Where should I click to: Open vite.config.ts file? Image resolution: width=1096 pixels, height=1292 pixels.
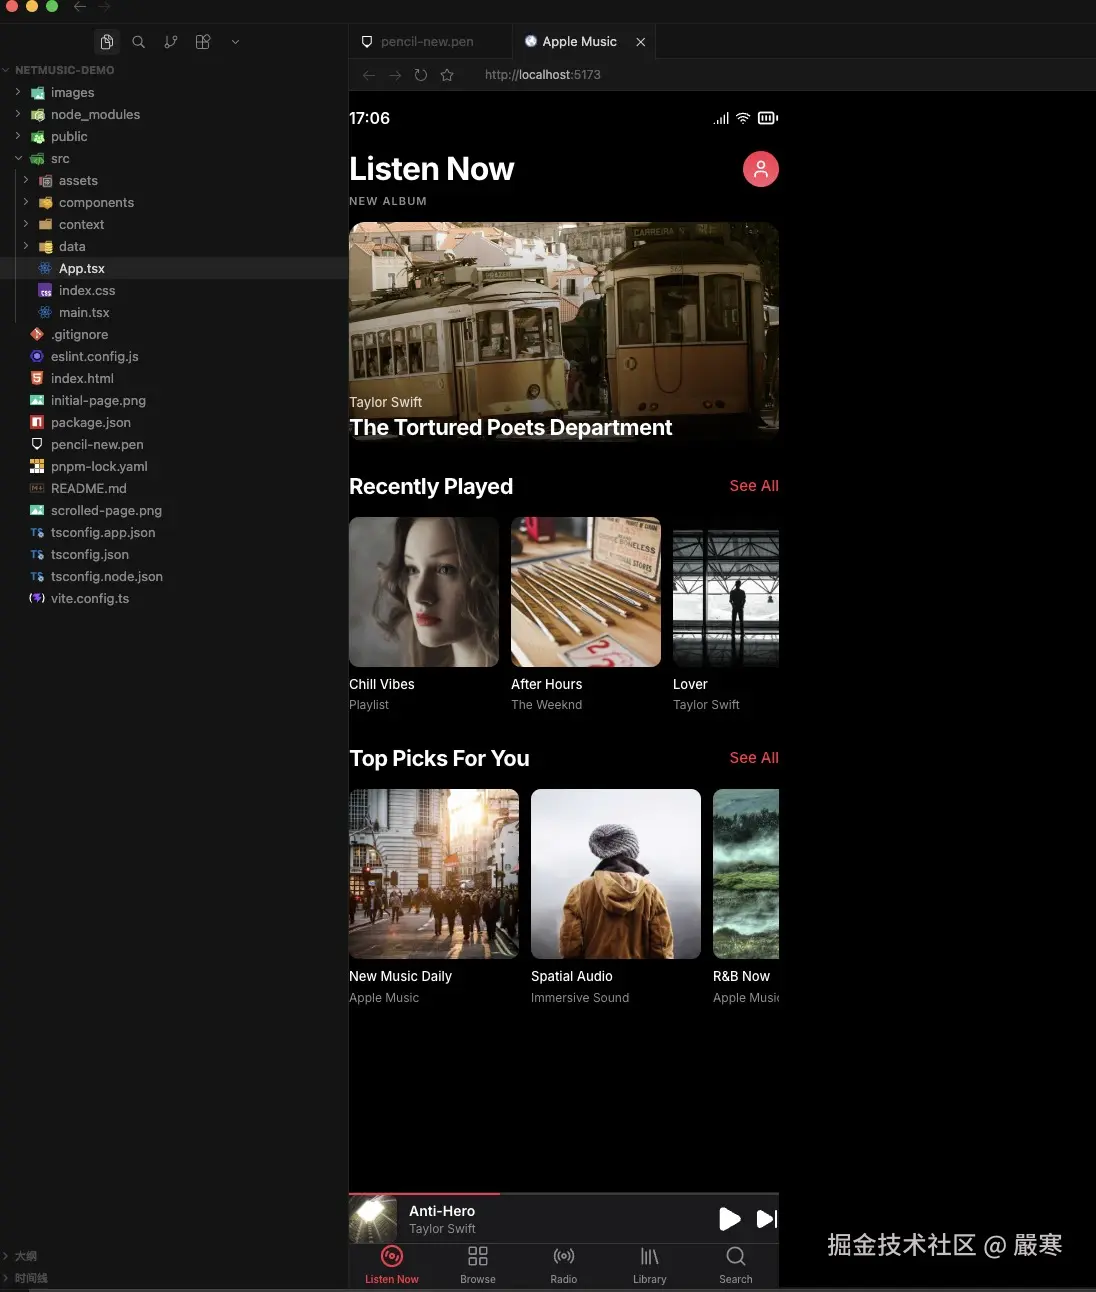coord(174,599)
